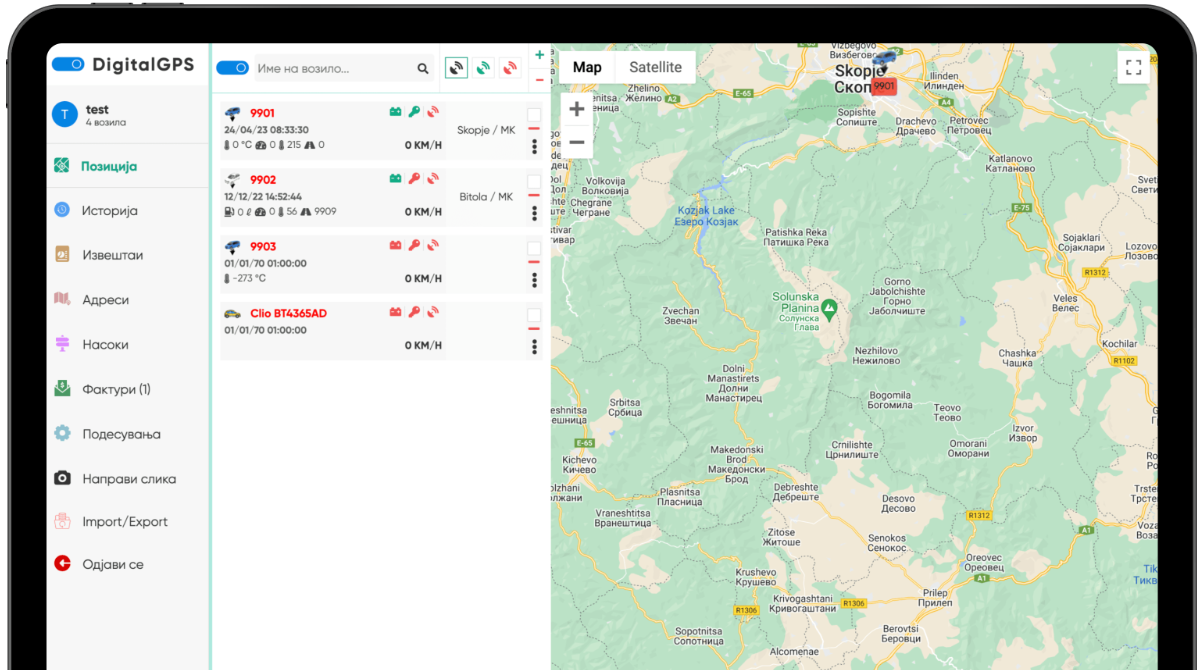The height and width of the screenshot is (670, 1200).
Task: Check the box for vehicle 9902
Action: 534,181
